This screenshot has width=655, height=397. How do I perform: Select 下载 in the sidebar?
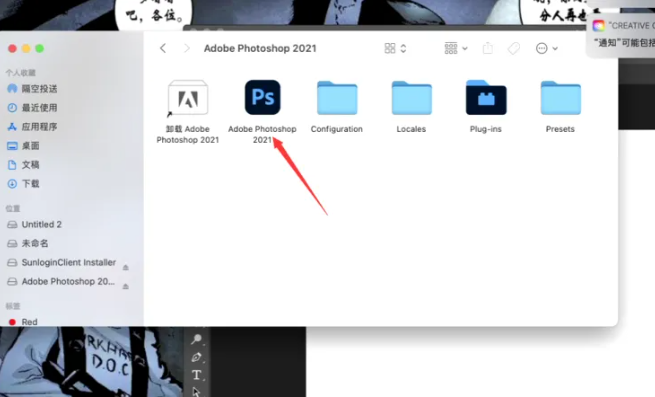coord(24,183)
